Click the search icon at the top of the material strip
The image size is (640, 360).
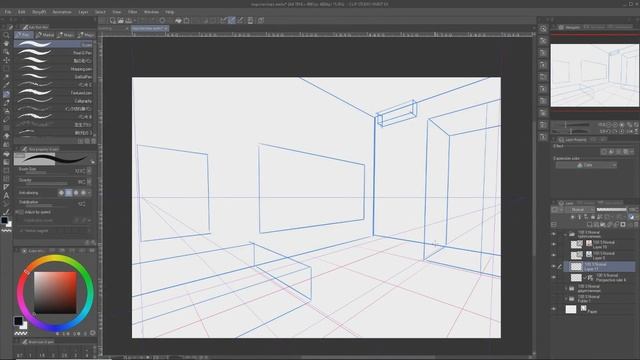pos(543,29)
